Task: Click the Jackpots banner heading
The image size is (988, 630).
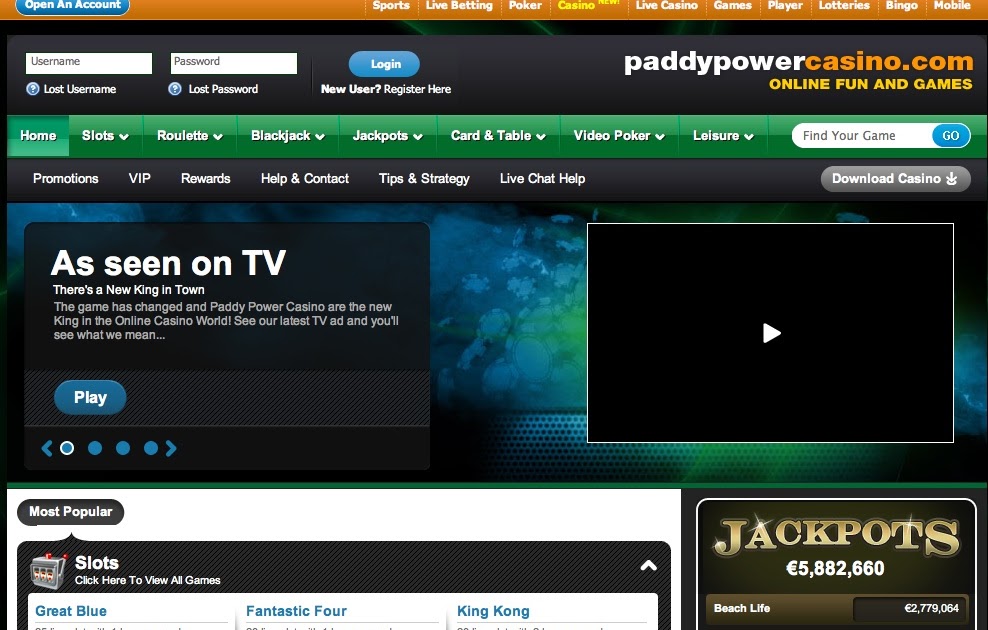Action: 836,536
